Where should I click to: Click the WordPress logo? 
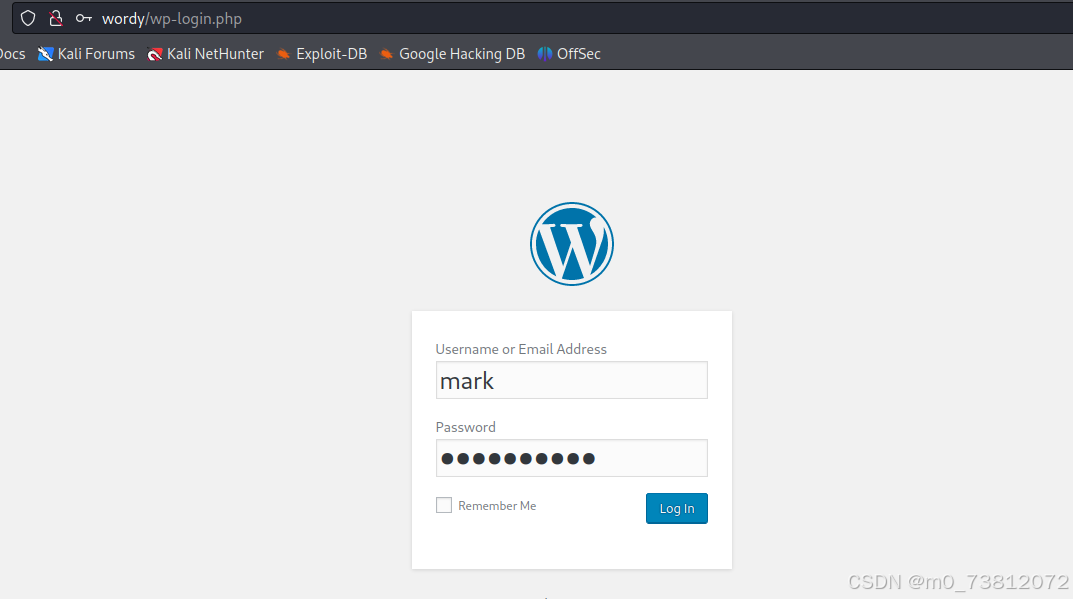tap(571, 244)
